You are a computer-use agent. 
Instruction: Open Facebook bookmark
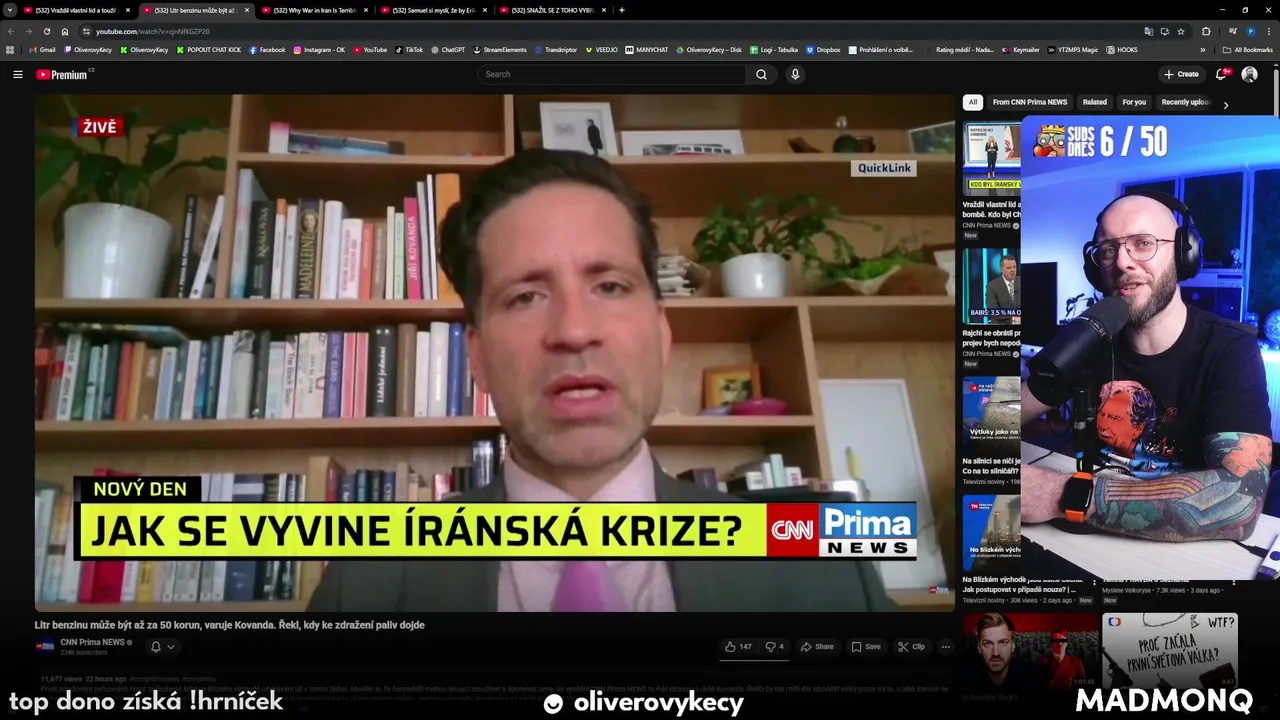267,49
